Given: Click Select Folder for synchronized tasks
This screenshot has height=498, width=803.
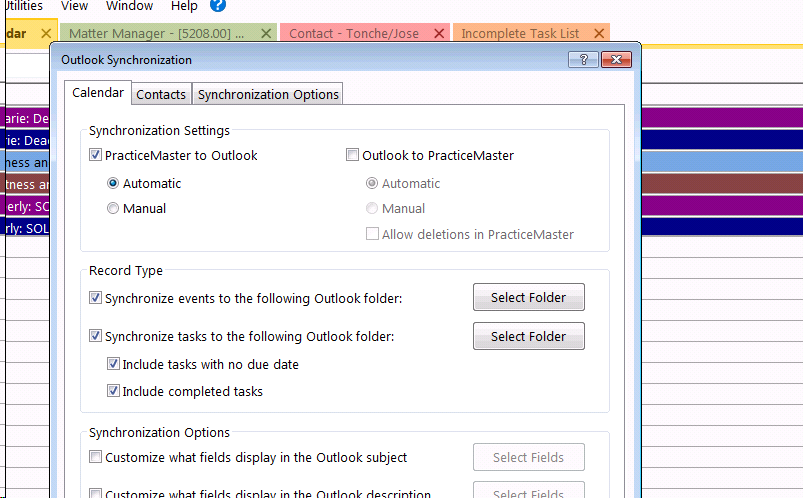Looking at the screenshot, I should pyautogui.click(x=528, y=337).
